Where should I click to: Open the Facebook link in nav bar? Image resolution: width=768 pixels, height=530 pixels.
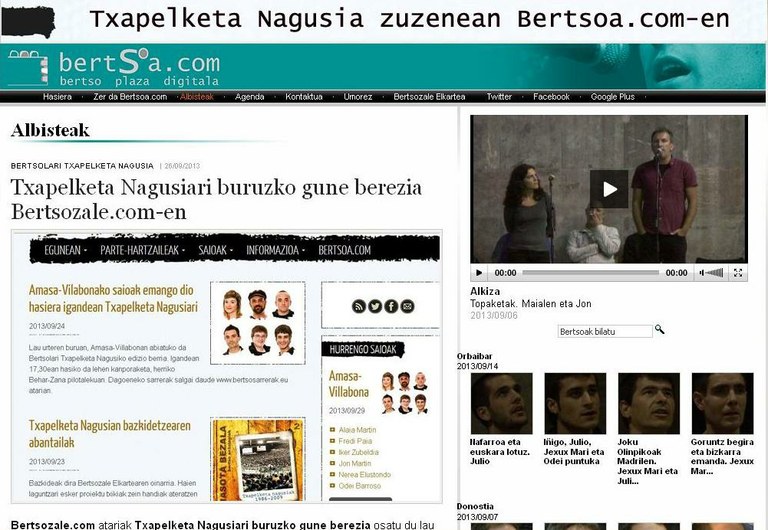(551, 97)
